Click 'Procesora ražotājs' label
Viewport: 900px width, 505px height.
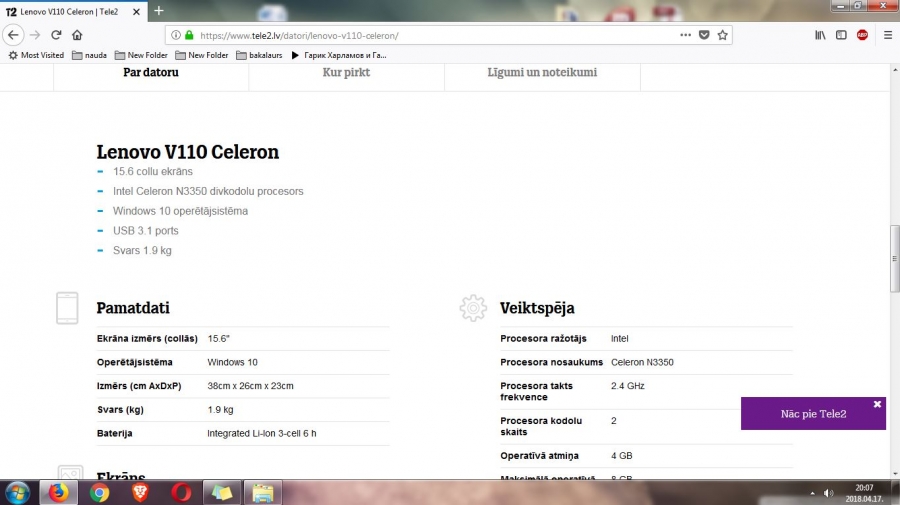click(544, 339)
